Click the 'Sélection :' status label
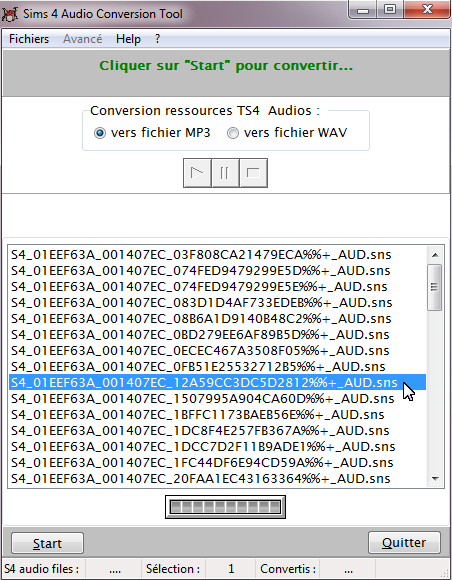452x580 pixels. [173, 569]
